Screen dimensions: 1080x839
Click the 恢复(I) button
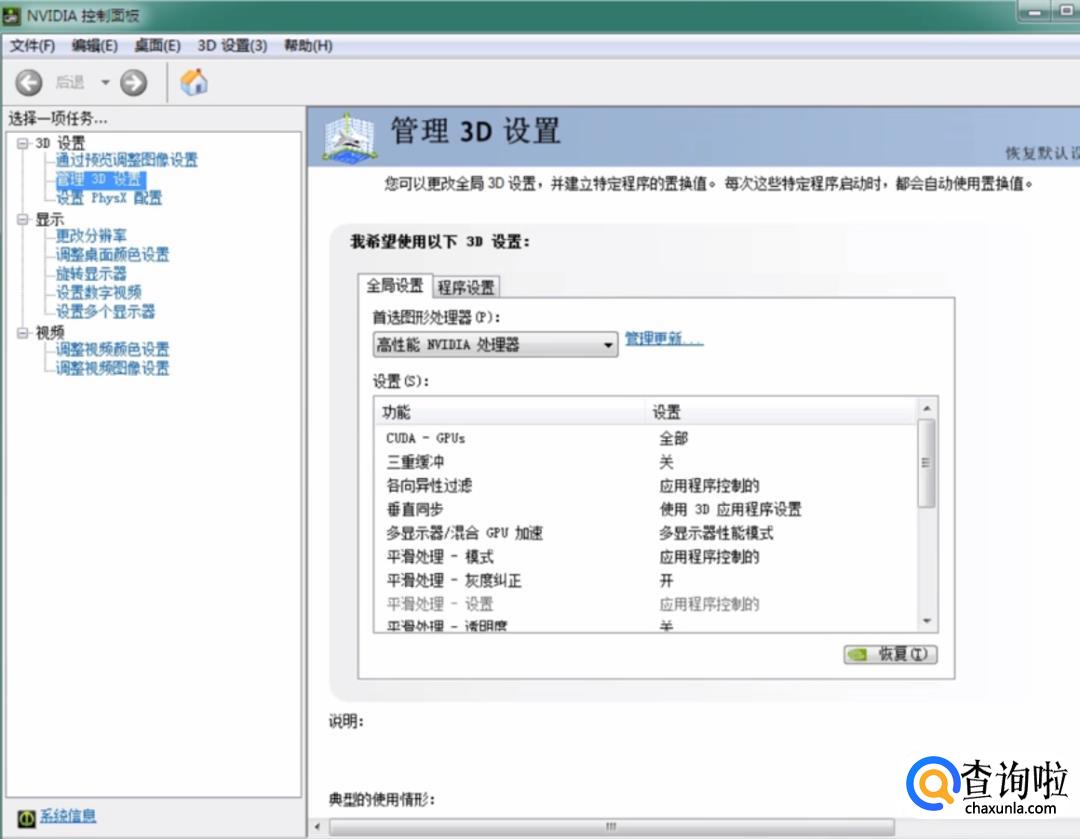point(891,654)
